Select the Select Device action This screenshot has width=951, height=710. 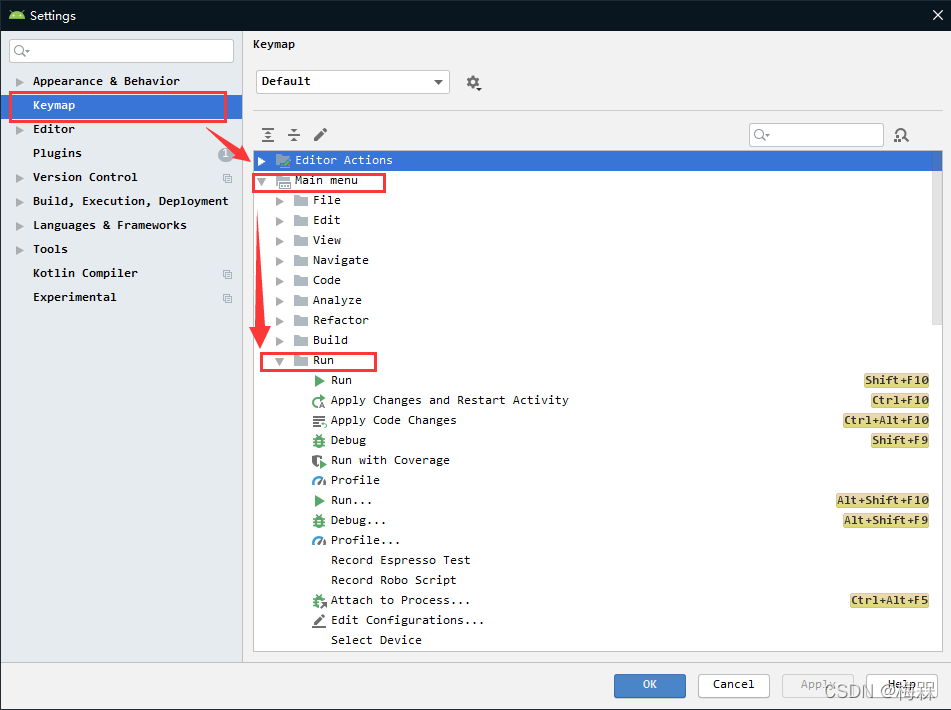[x=376, y=641]
